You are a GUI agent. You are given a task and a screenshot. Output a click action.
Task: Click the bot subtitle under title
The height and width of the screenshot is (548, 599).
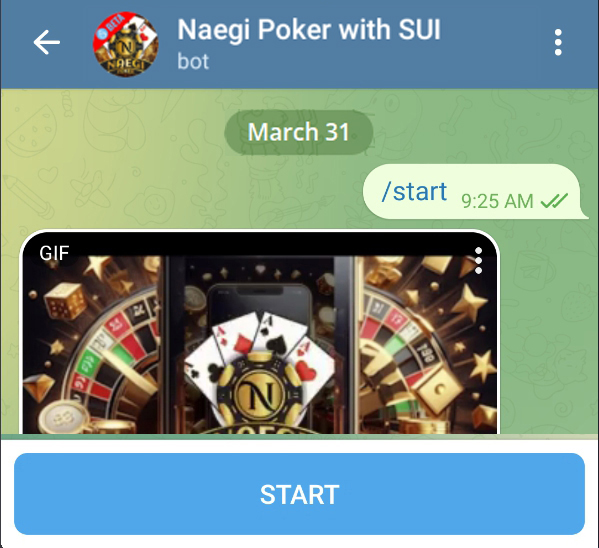pos(193,61)
